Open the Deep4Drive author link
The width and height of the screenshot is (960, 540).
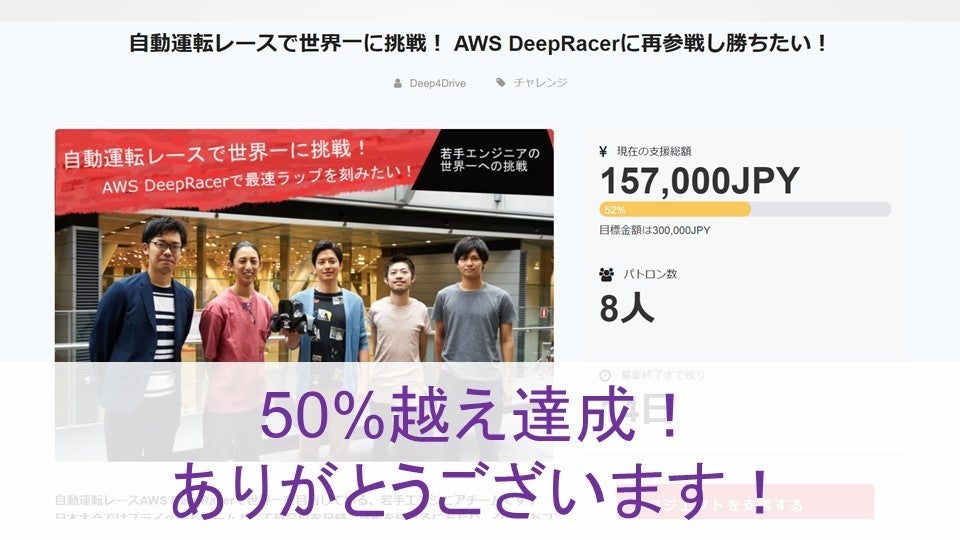[x=437, y=83]
